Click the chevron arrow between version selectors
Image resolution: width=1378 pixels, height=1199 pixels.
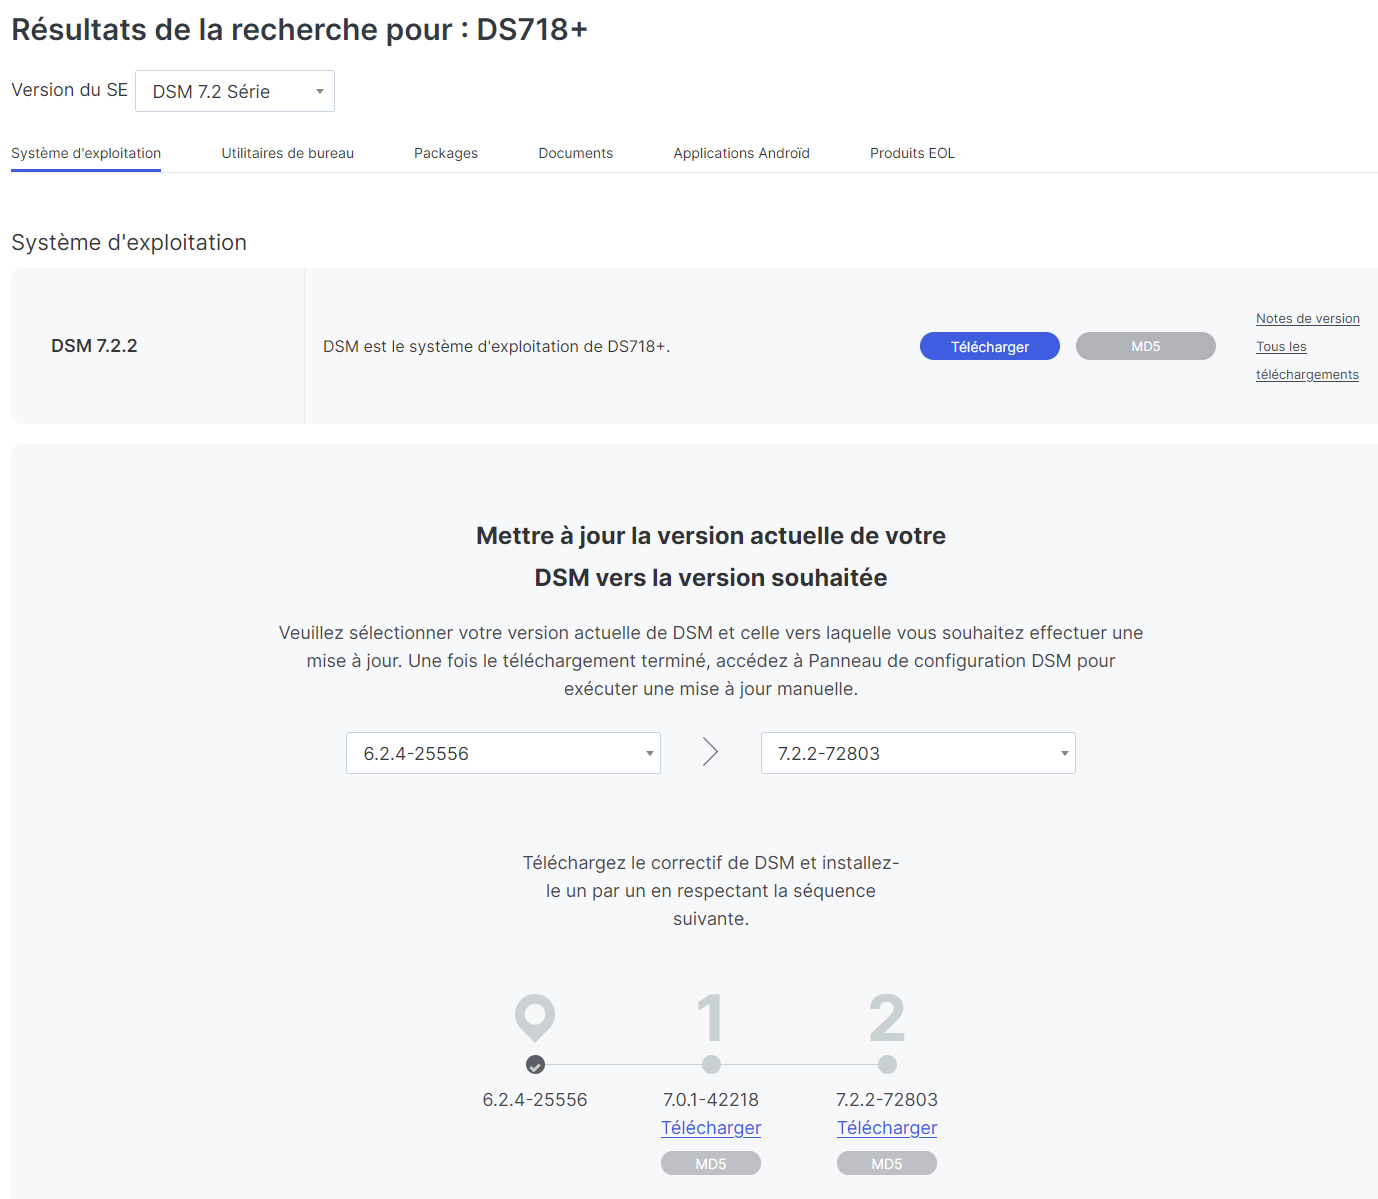[710, 752]
